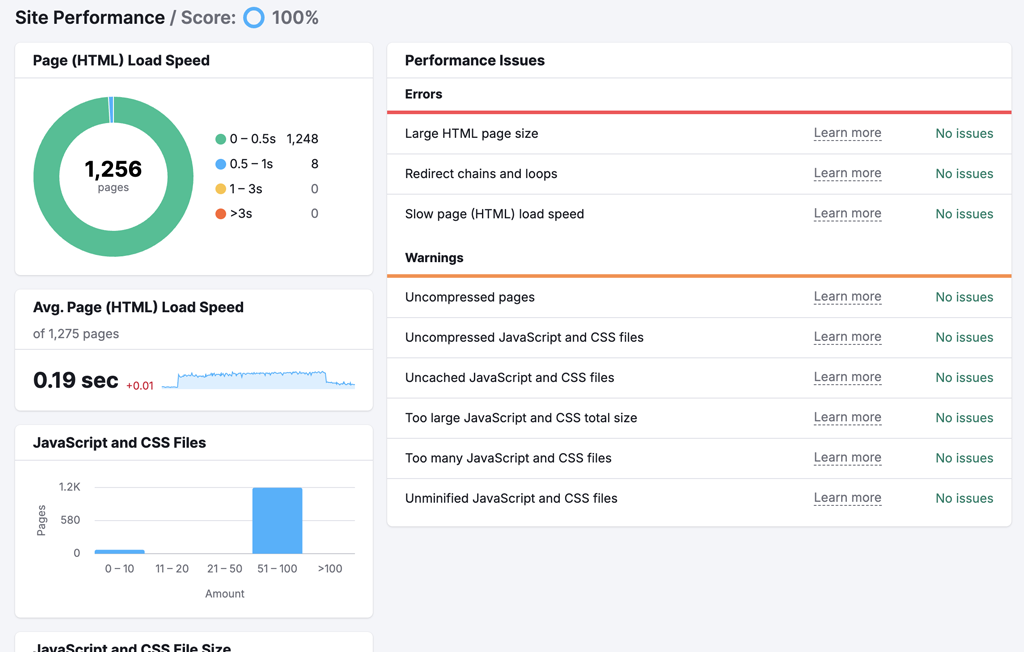Click No issues for Too many JavaScript and CSS files
The width and height of the screenshot is (1024, 652).
click(x=964, y=458)
